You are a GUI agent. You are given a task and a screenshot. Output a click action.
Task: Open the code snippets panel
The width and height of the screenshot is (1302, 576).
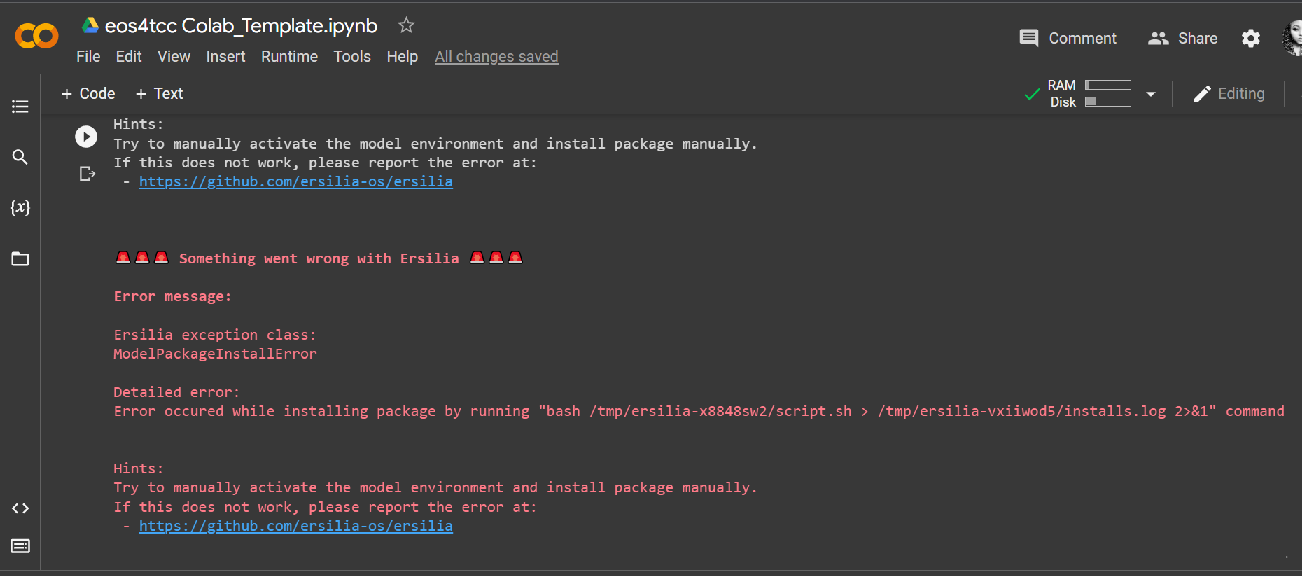coord(20,508)
